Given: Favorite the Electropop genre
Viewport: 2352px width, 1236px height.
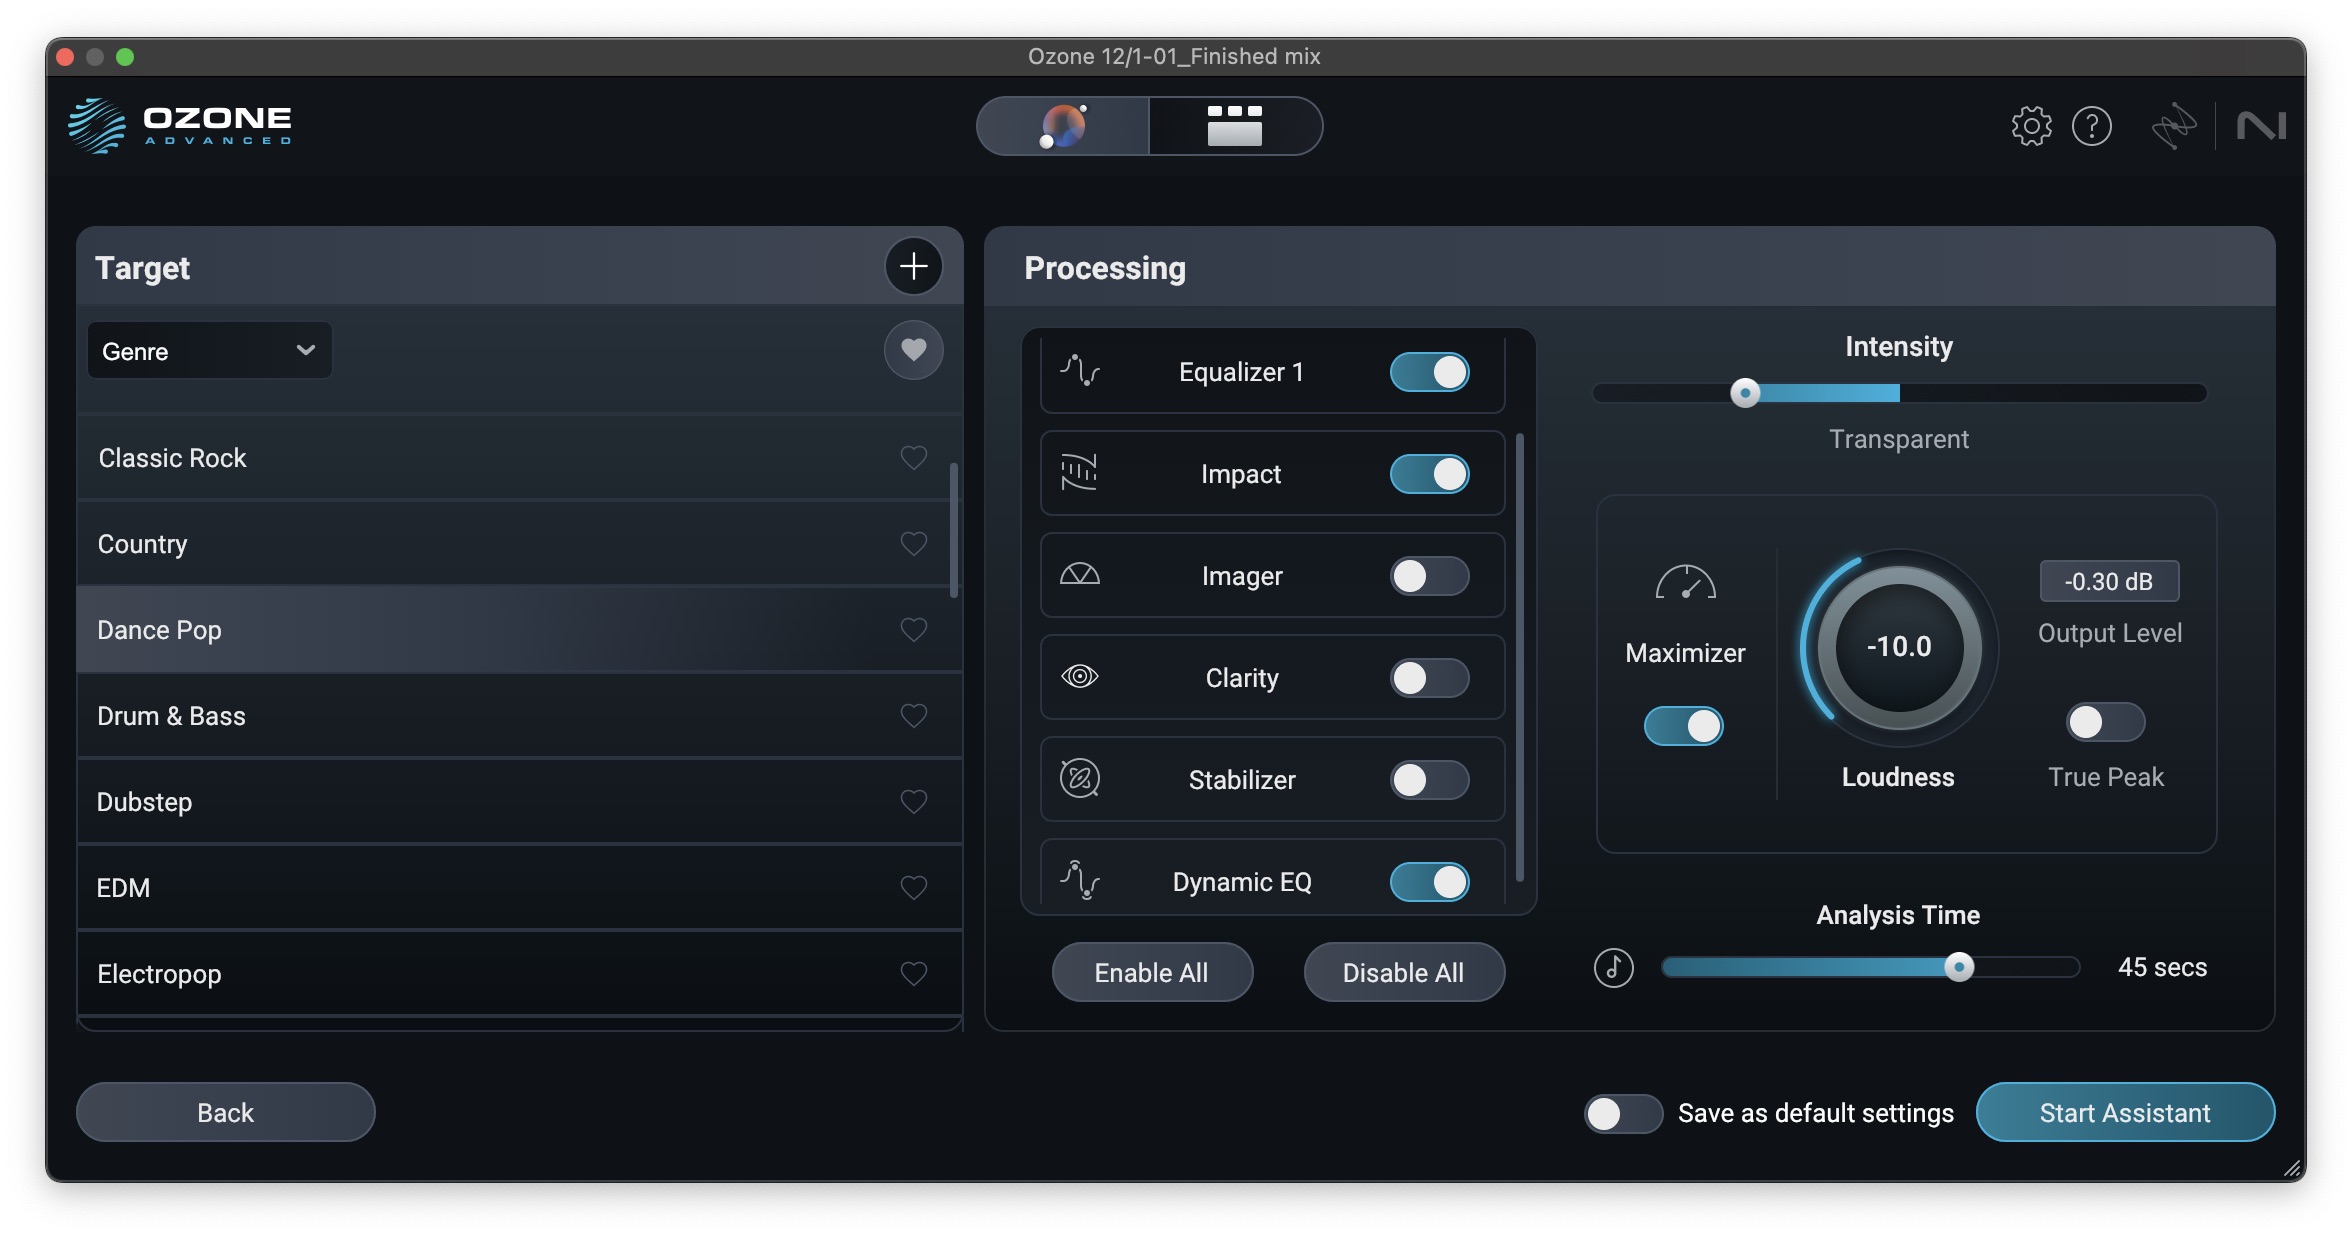Looking at the screenshot, I should [913, 973].
